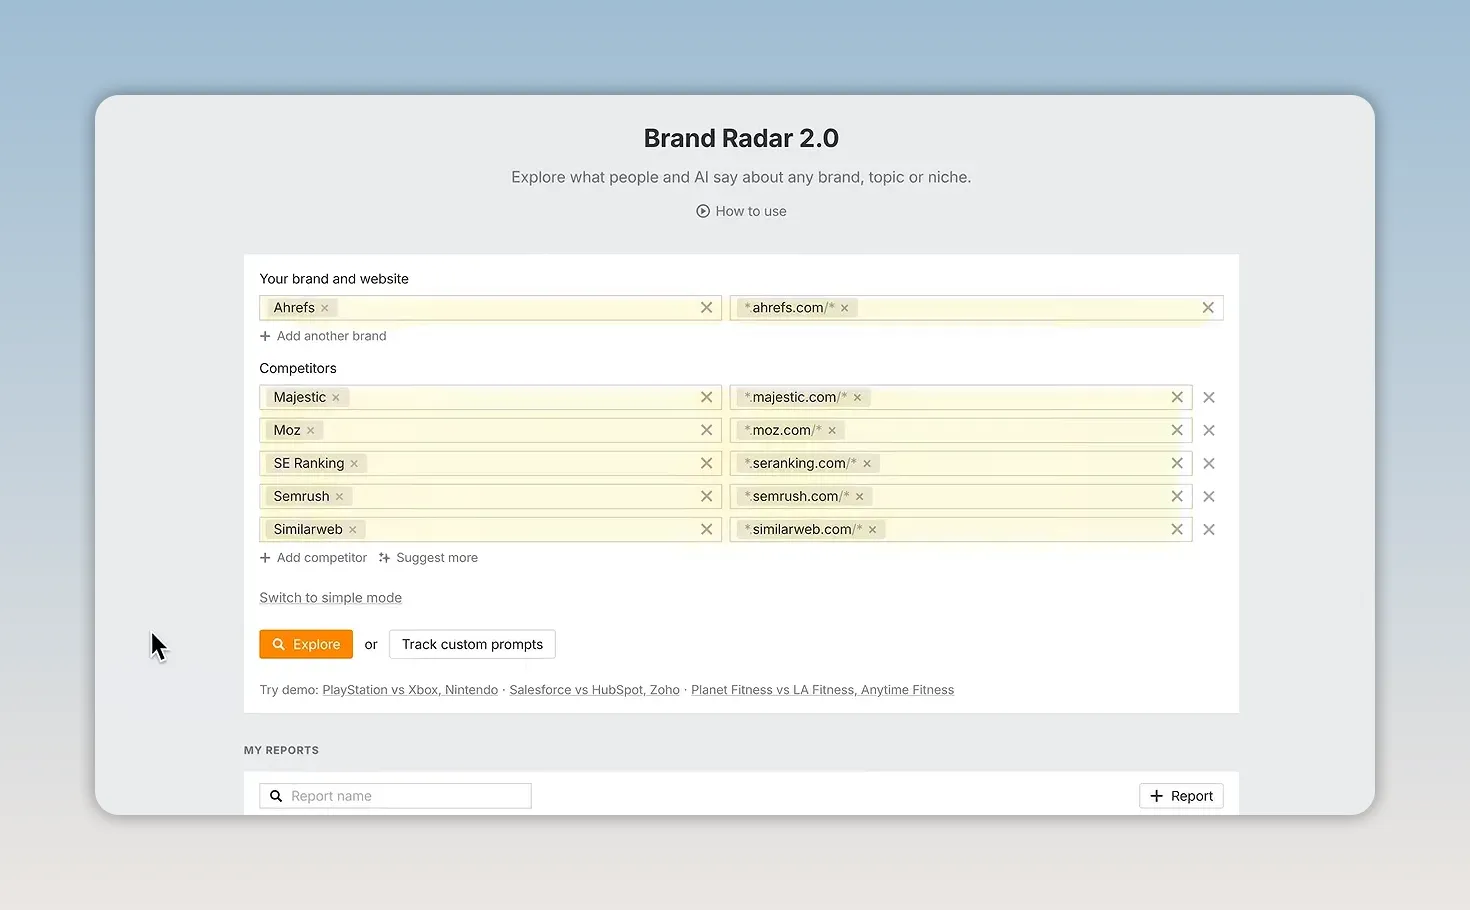Viewport: 1470px width, 910px height.
Task: Remove the seranking.com/* tag
Action: click(x=867, y=464)
